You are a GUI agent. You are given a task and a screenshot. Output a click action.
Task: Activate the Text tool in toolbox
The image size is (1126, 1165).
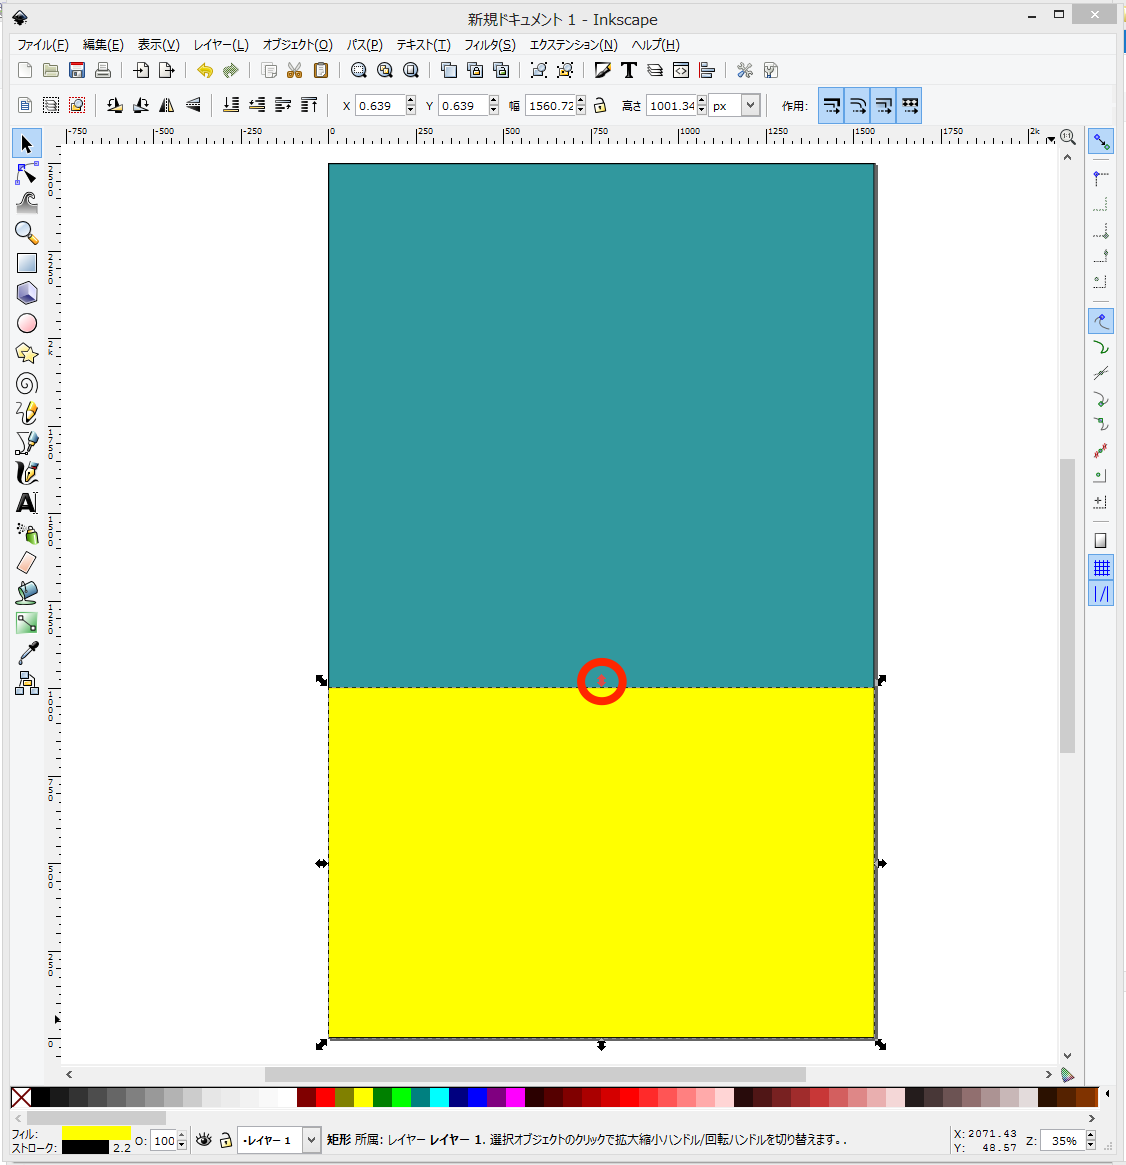coord(27,503)
